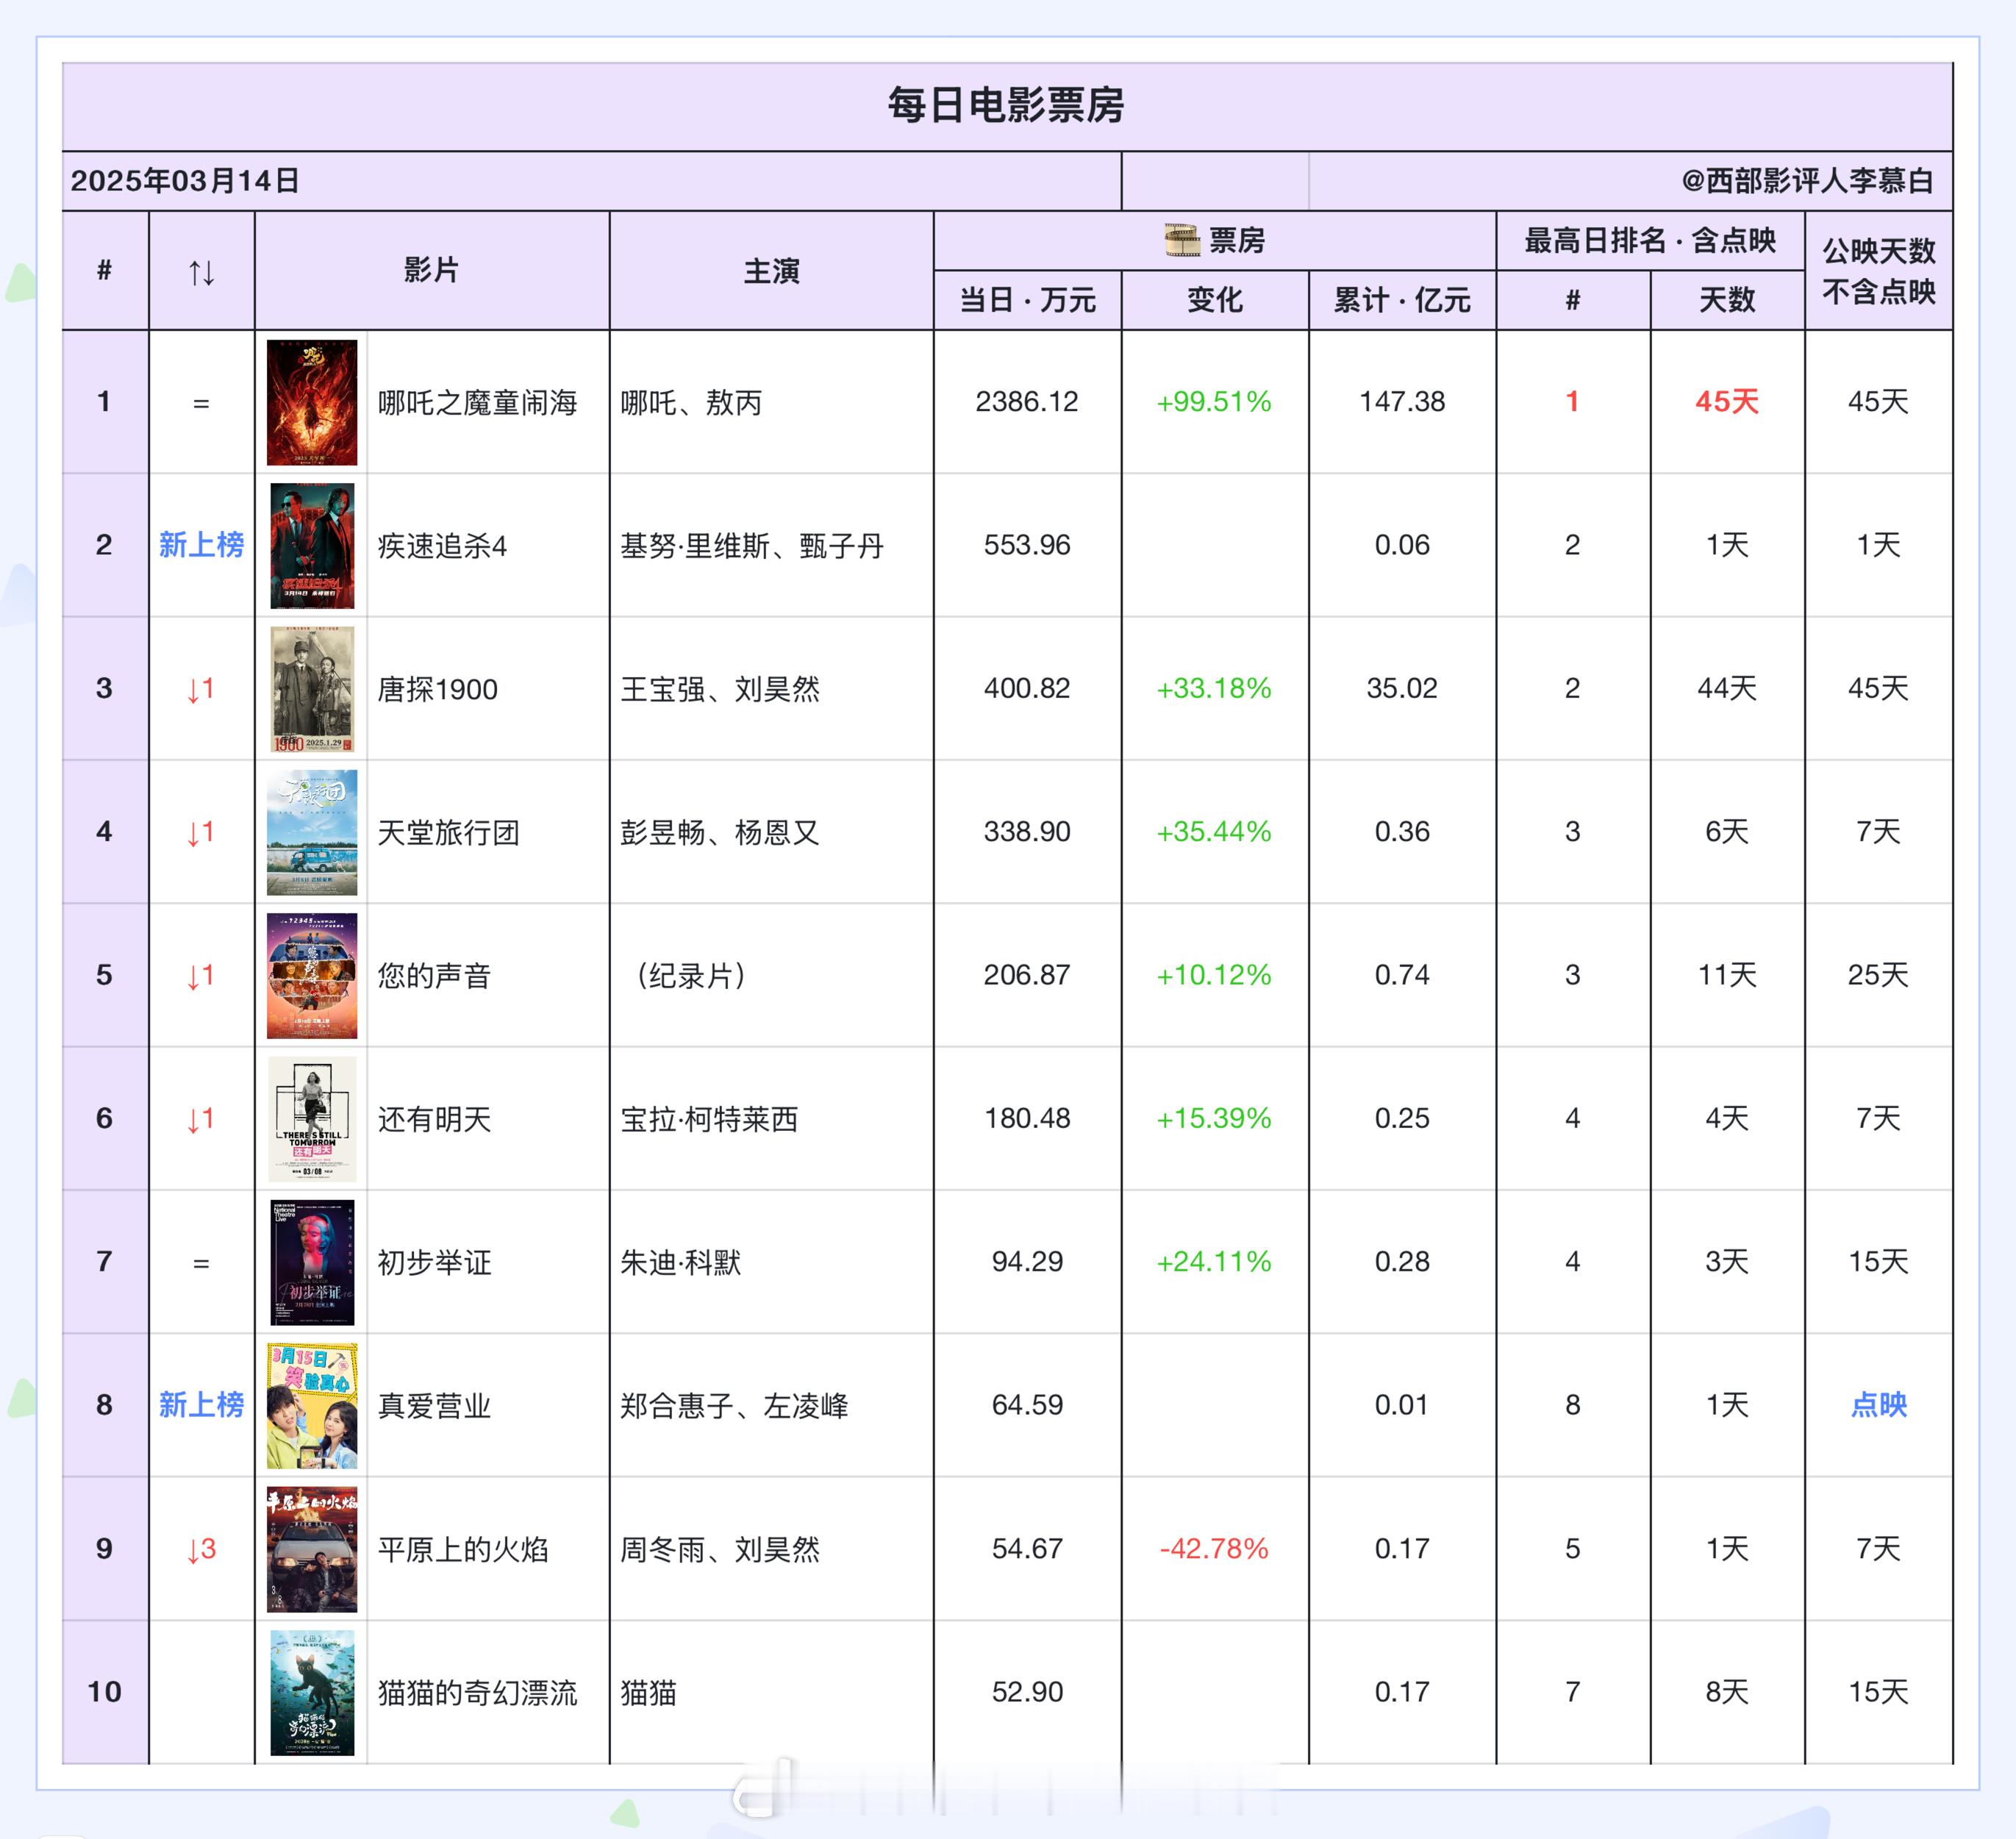Image resolution: width=2016 pixels, height=1839 pixels.
Task: Click cast 宝拉·柯特莱西
Action: [x=709, y=1119]
